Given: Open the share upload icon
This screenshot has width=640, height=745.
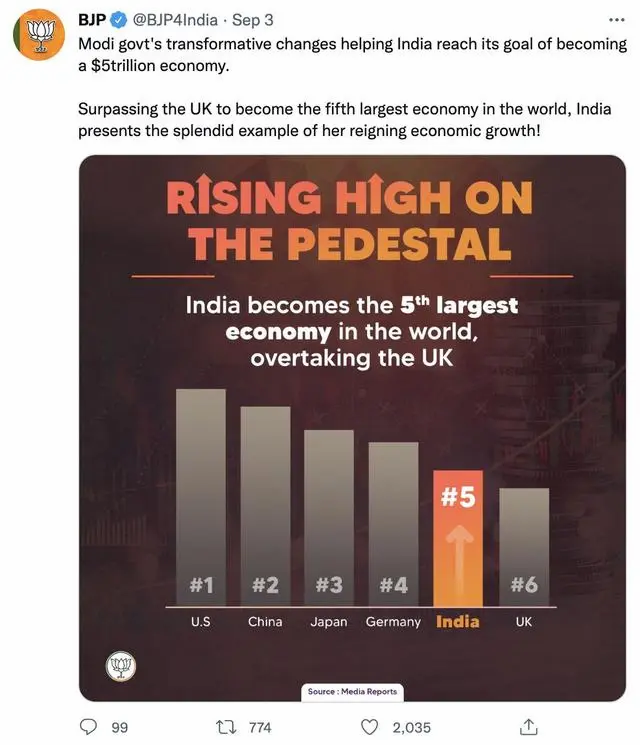Looking at the screenshot, I should click(528, 726).
